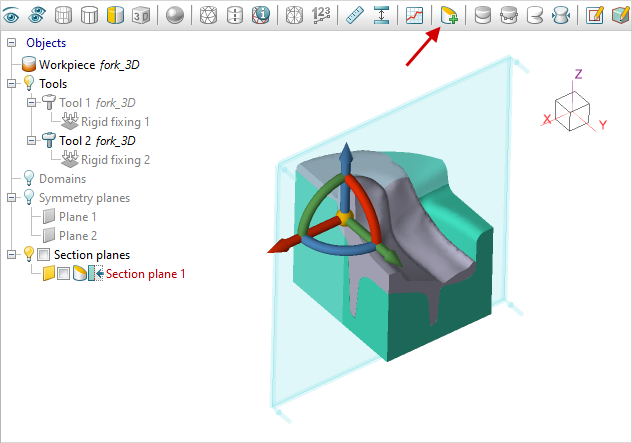Toggle the Tools lightbulb visibility
The width and height of the screenshot is (632, 443).
pos(28,84)
